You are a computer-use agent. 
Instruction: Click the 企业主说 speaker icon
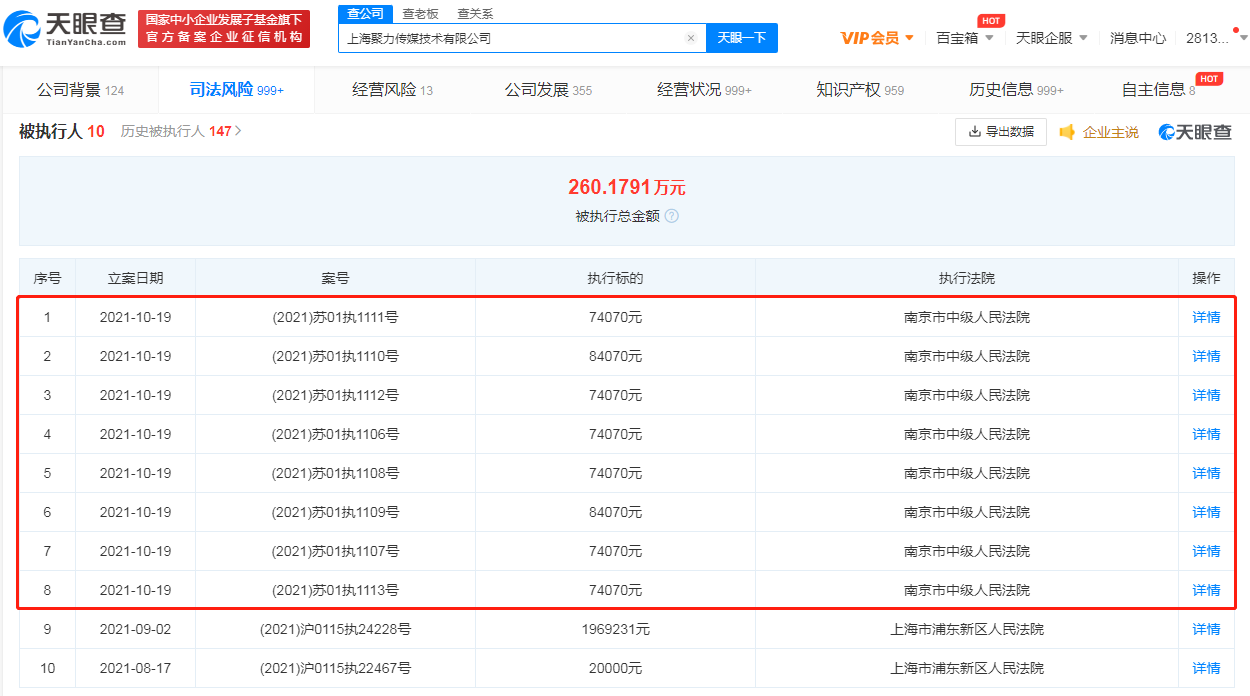point(1067,132)
